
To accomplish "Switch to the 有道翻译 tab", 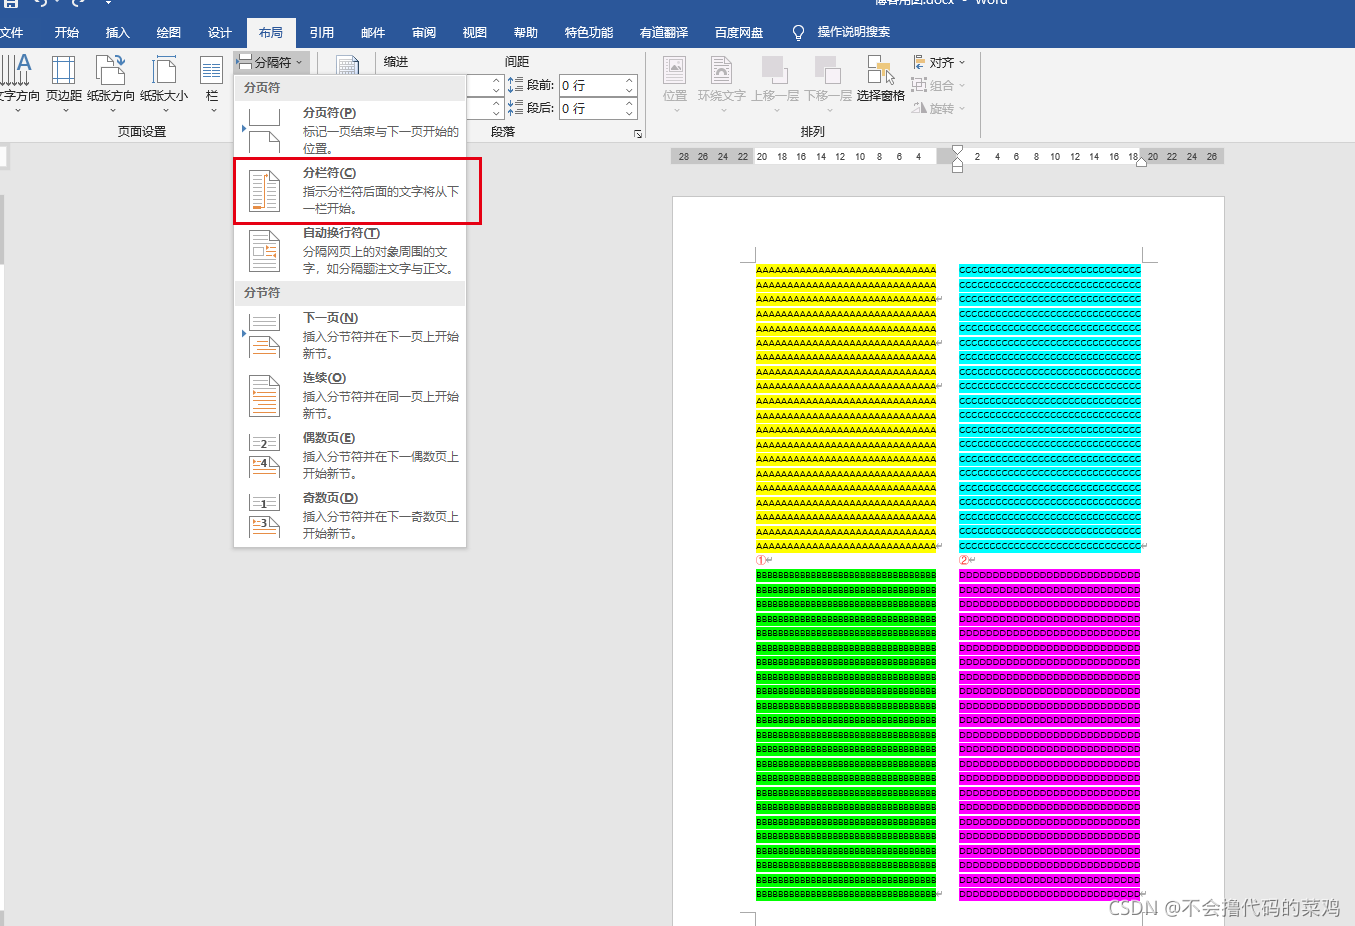I will 664,33.
